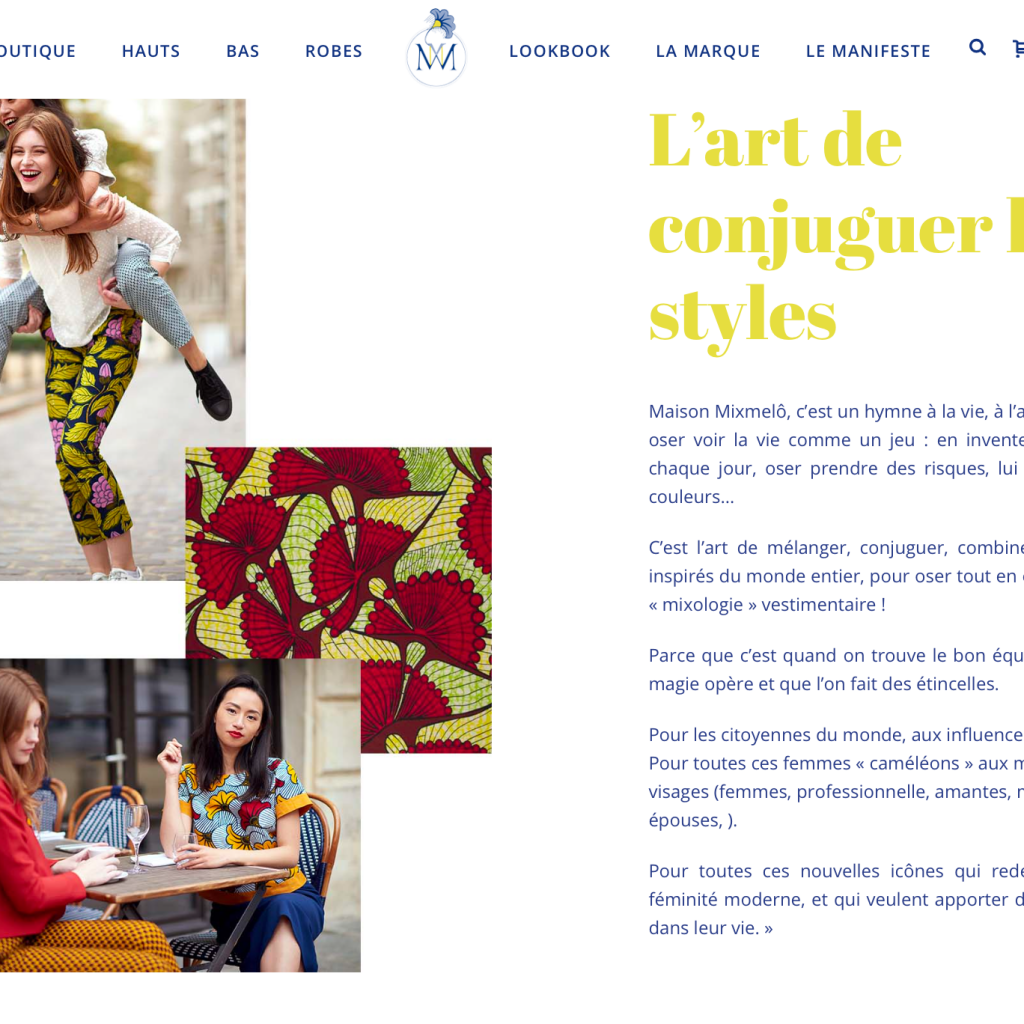Open the Boutique menu item
This screenshot has height=1024, width=1024.
(37, 51)
